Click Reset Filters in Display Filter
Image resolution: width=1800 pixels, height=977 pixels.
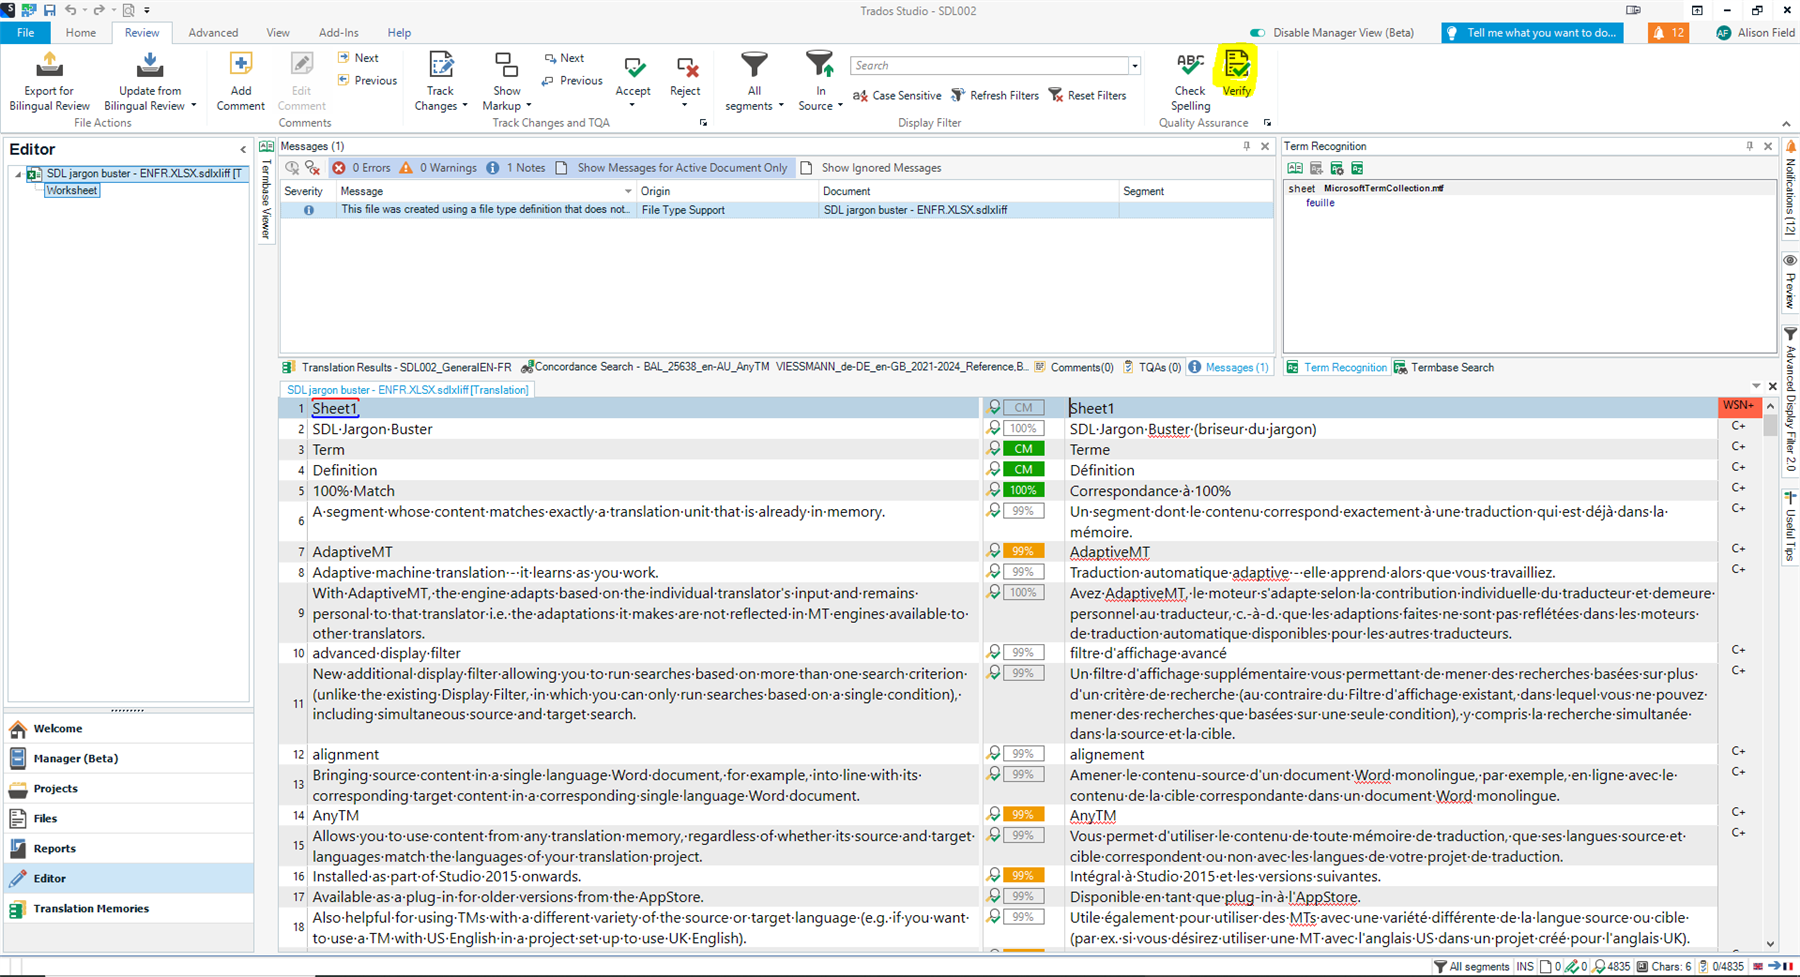coord(1087,95)
